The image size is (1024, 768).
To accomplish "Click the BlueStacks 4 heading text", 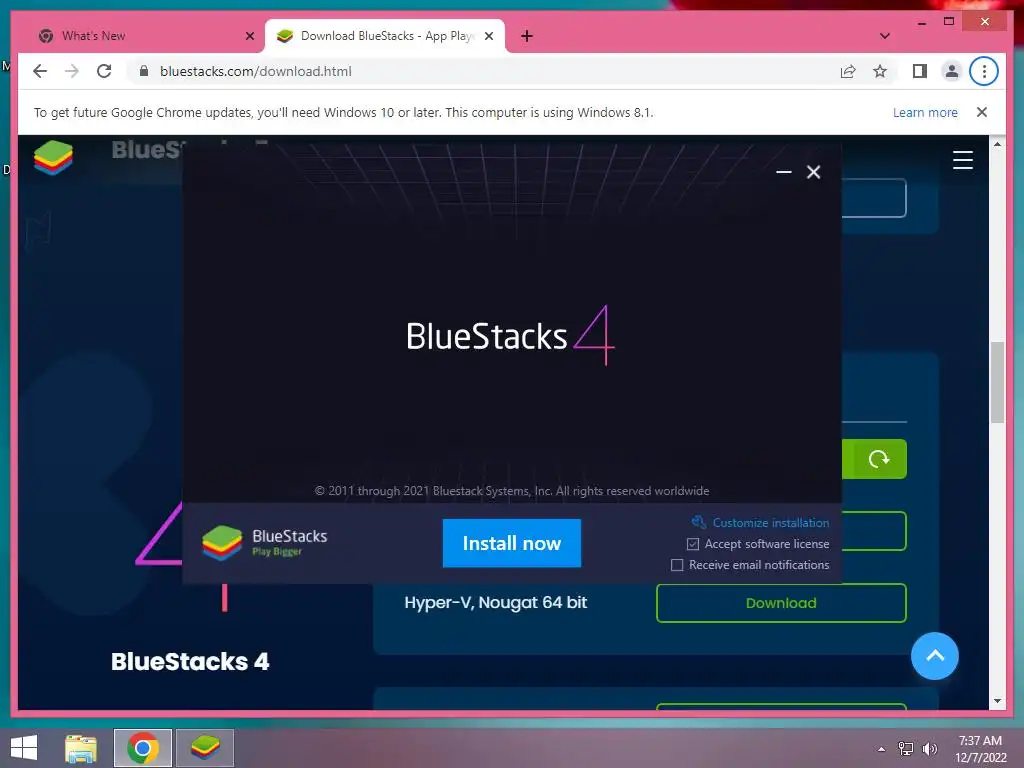I will [x=190, y=662].
